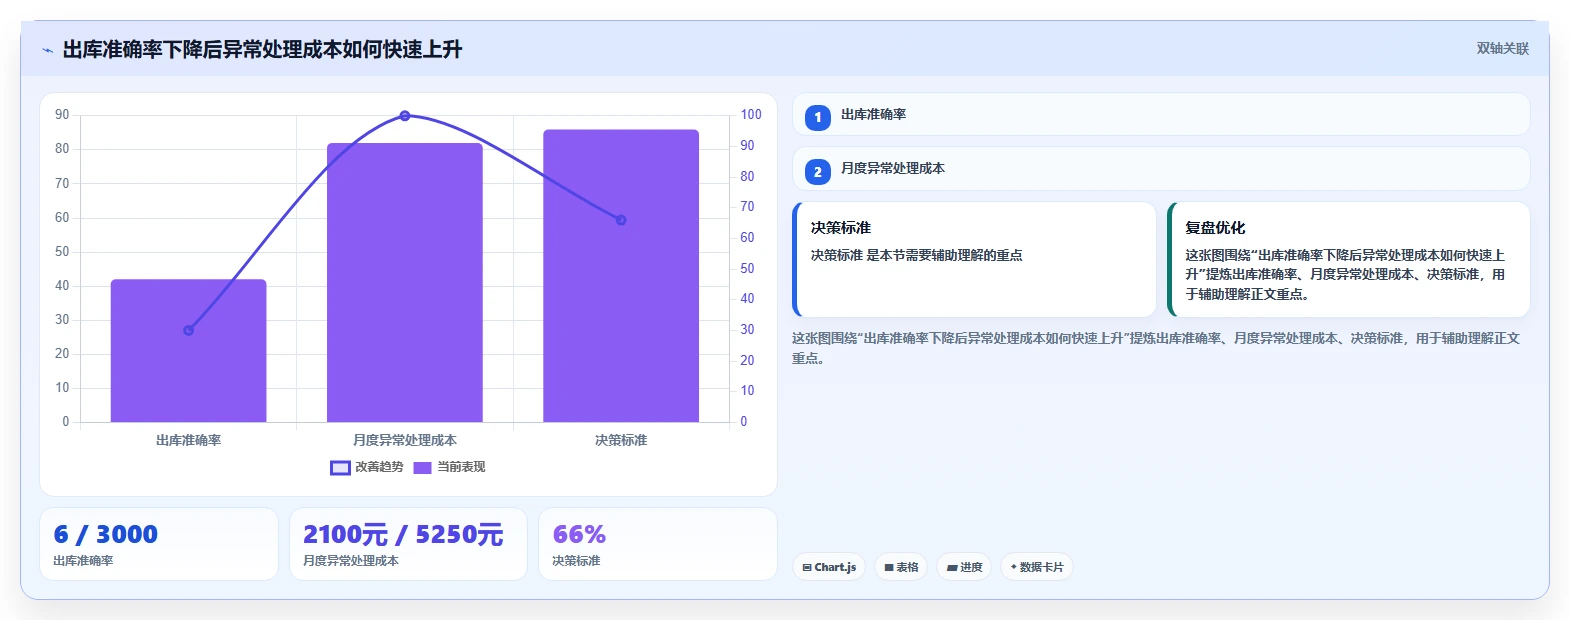Click the 当前表现 purple legend swatch
Viewport: 1570px width, 620px height.
point(422,468)
